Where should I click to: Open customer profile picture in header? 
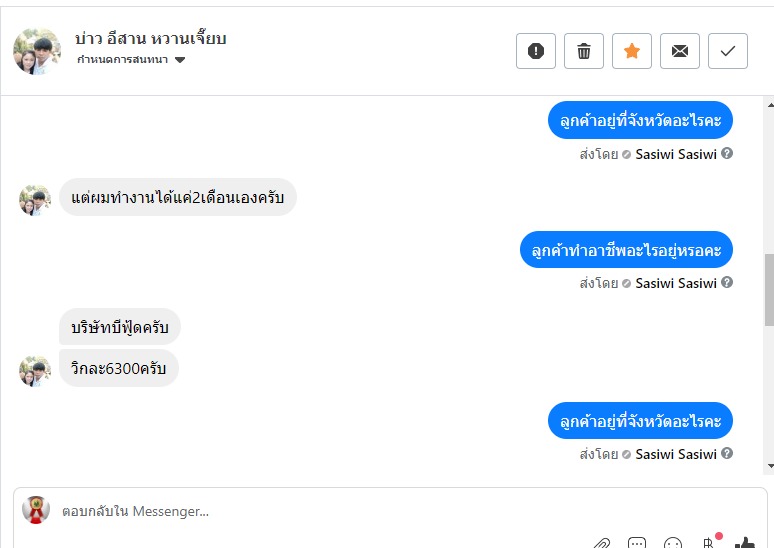tap(37, 50)
